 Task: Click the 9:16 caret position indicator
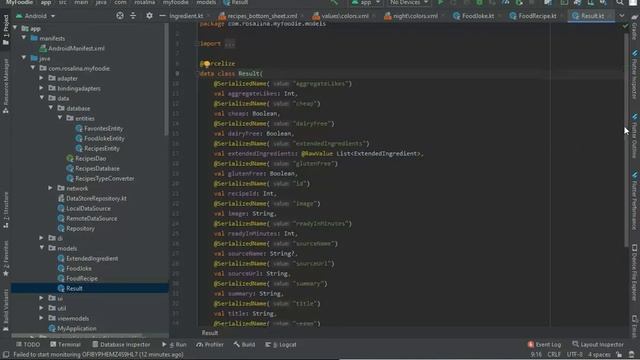(x=536, y=354)
